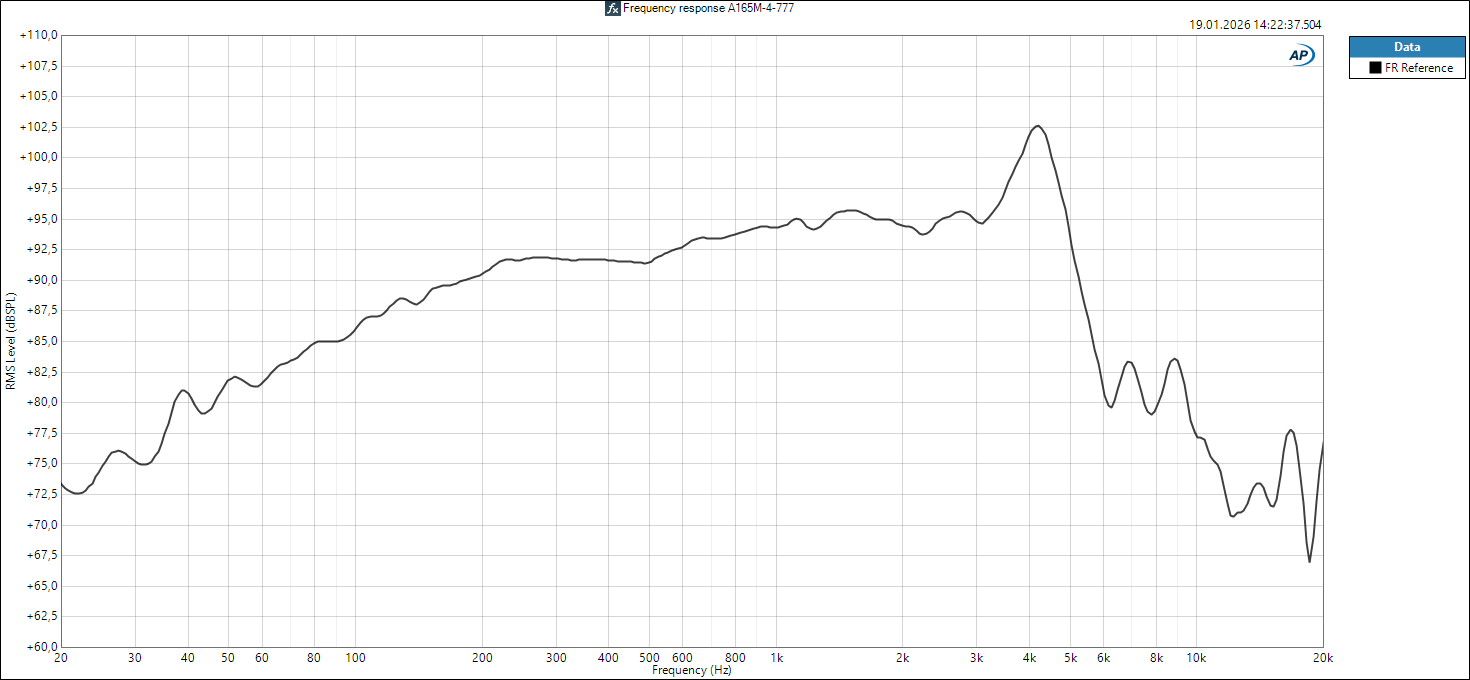Click the 300 Hz frequency axis label
This screenshot has height=680, width=1470.
click(556, 658)
